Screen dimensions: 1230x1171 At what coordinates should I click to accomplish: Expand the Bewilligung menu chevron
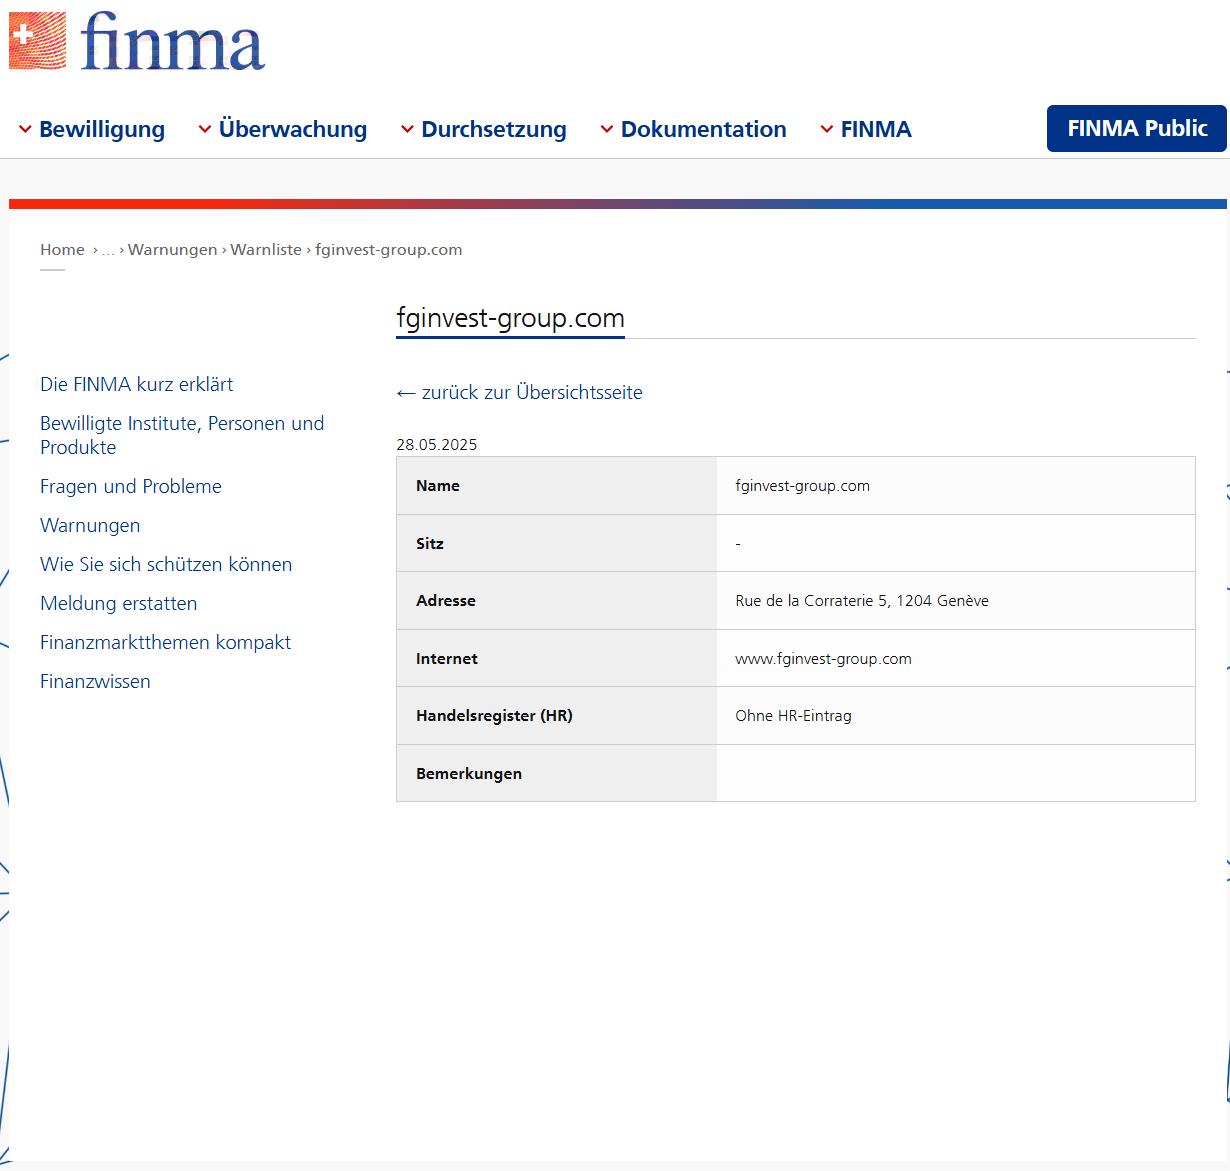coord(25,129)
